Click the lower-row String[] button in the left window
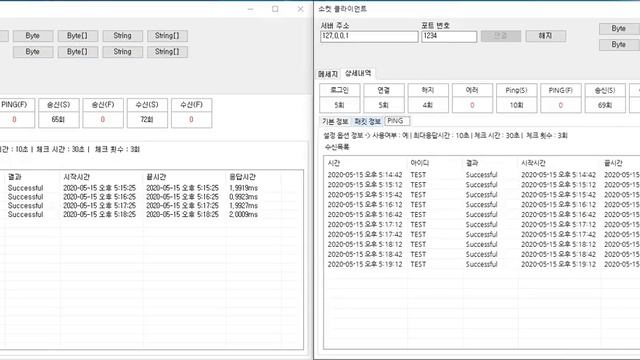This screenshot has height=360, width=640. pos(167,52)
